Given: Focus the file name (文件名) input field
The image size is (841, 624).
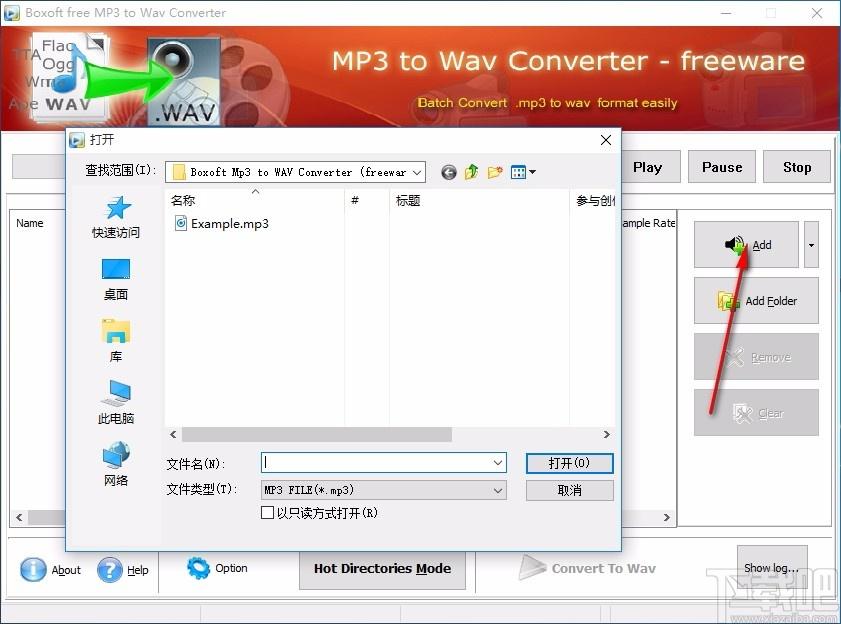Looking at the screenshot, I should click(x=376, y=463).
